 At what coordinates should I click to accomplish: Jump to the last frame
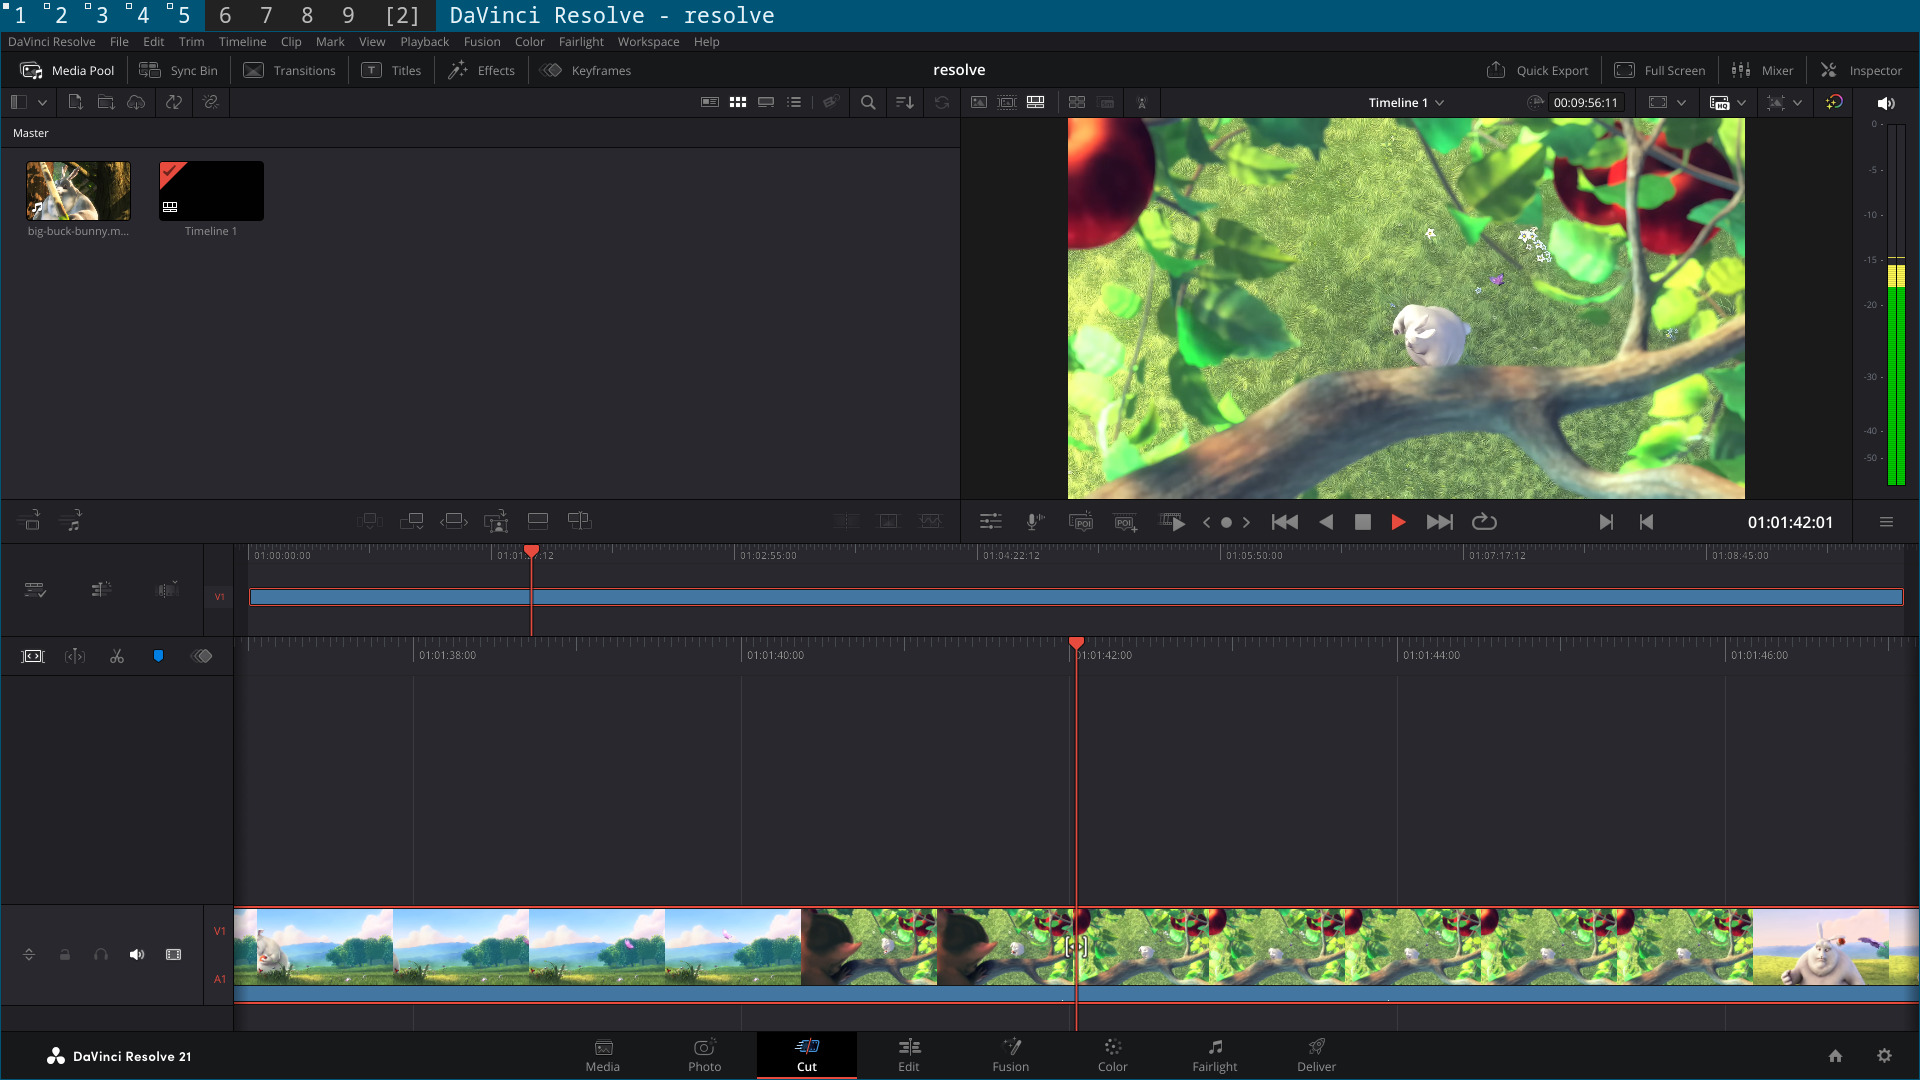1440,522
